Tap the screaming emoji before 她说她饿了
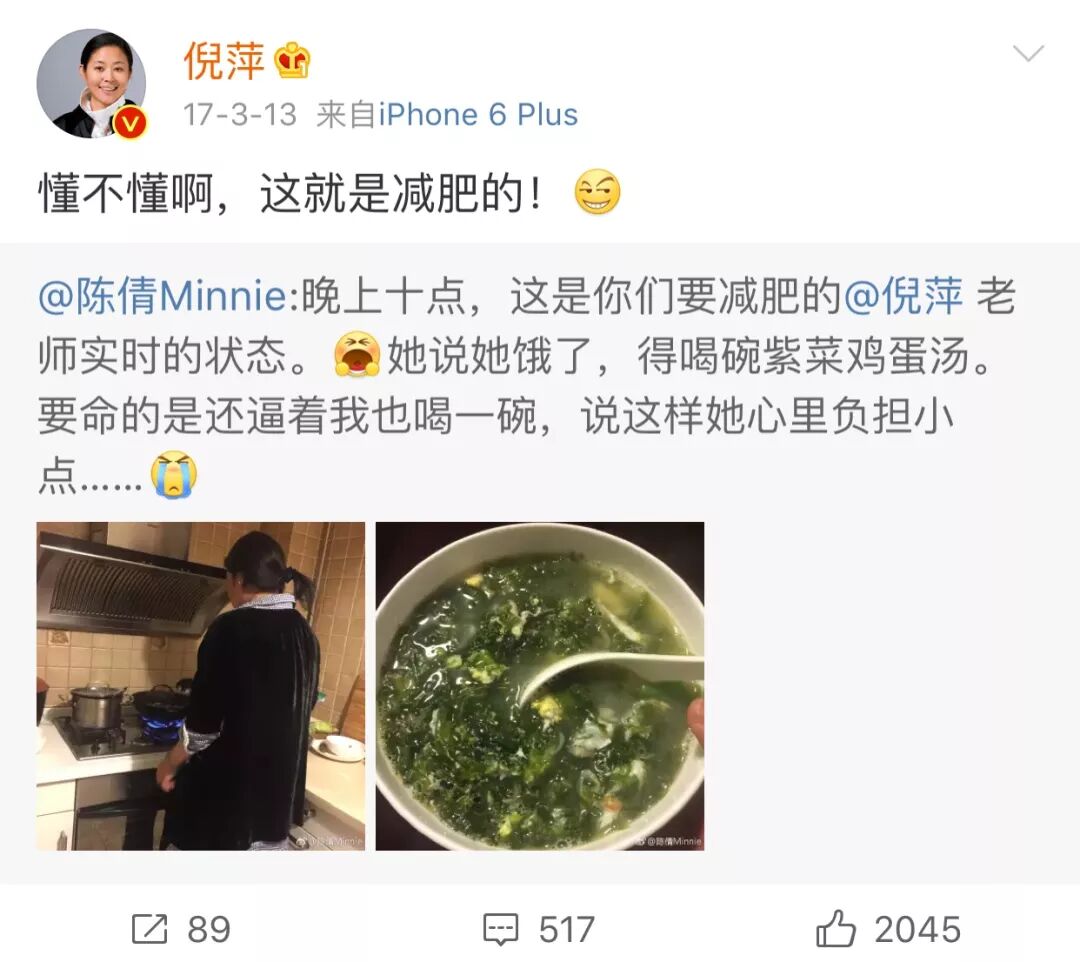This screenshot has width=1080, height=962. [x=357, y=355]
